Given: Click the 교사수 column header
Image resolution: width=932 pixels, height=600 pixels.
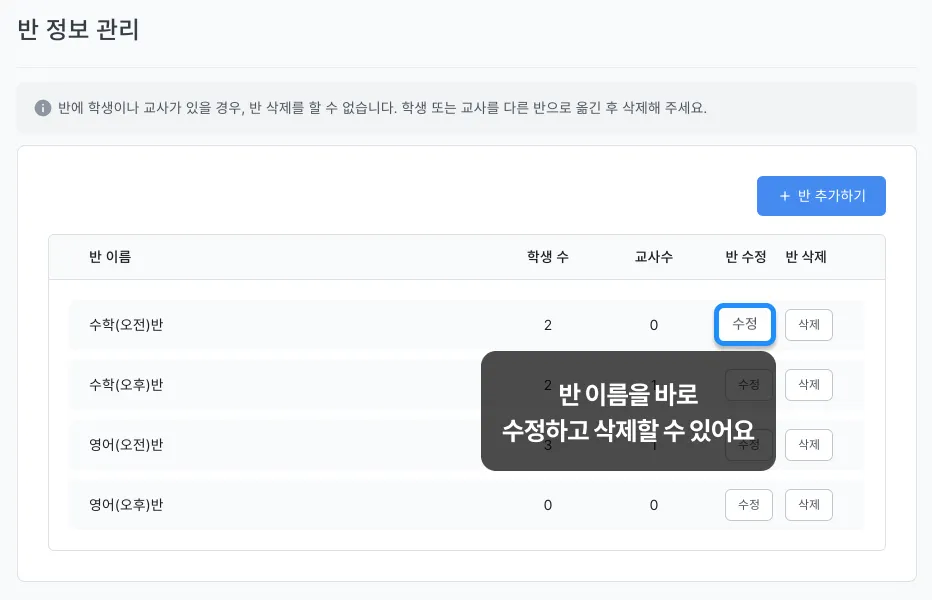Looking at the screenshot, I should pyautogui.click(x=653, y=257).
